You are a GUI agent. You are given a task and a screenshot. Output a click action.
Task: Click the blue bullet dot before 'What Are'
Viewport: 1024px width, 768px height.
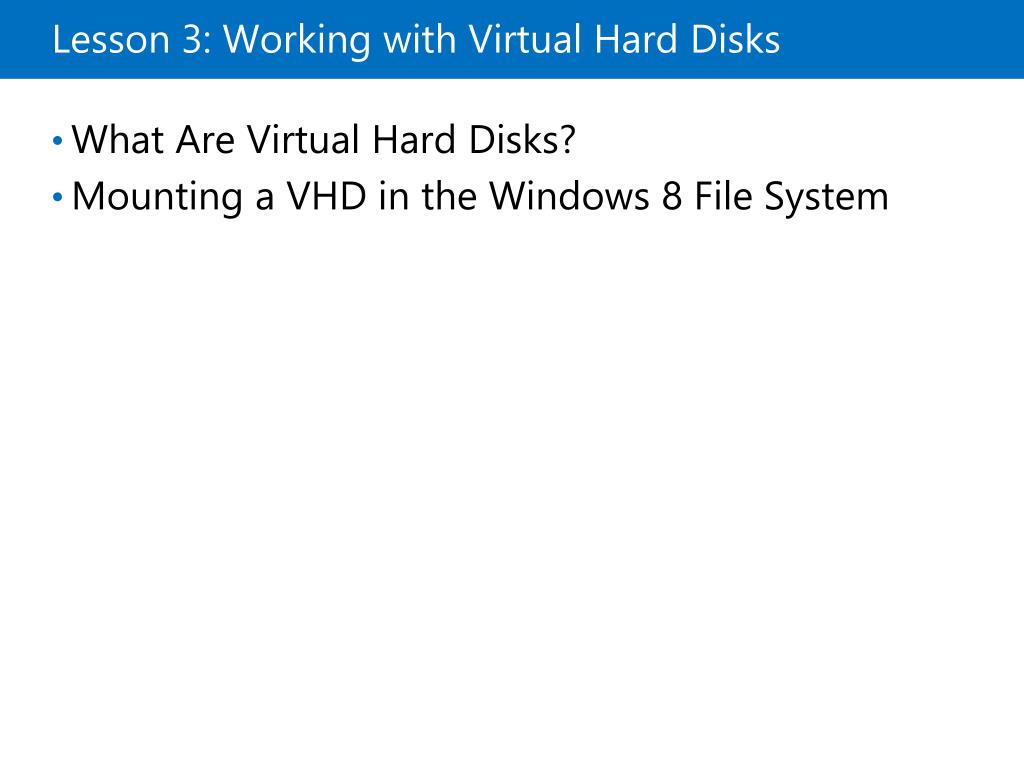click(x=57, y=140)
